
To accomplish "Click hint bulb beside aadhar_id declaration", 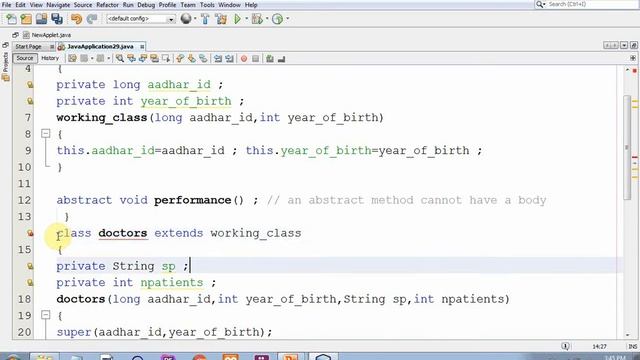I will tap(30, 84).
